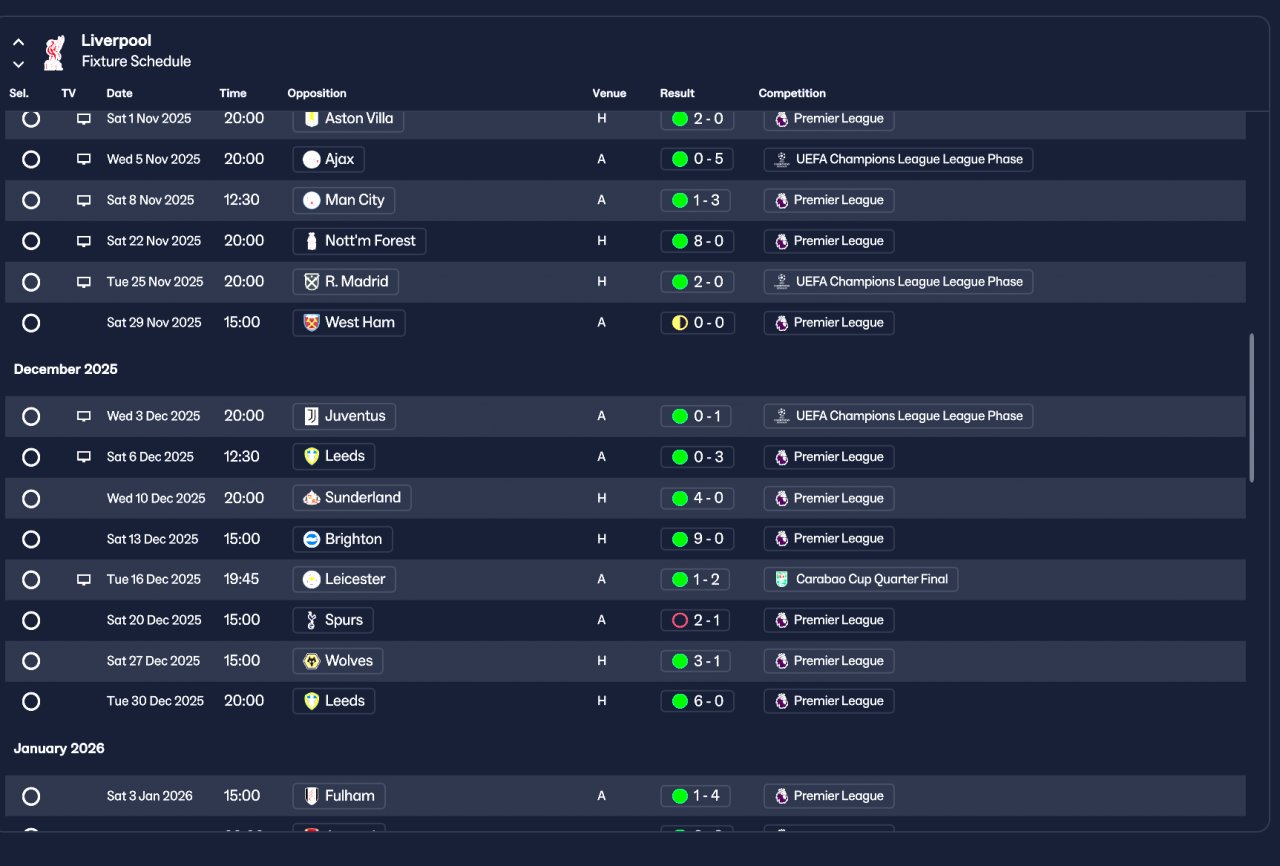
Task: Sort fixtures by the Date column header
Action: coord(119,93)
